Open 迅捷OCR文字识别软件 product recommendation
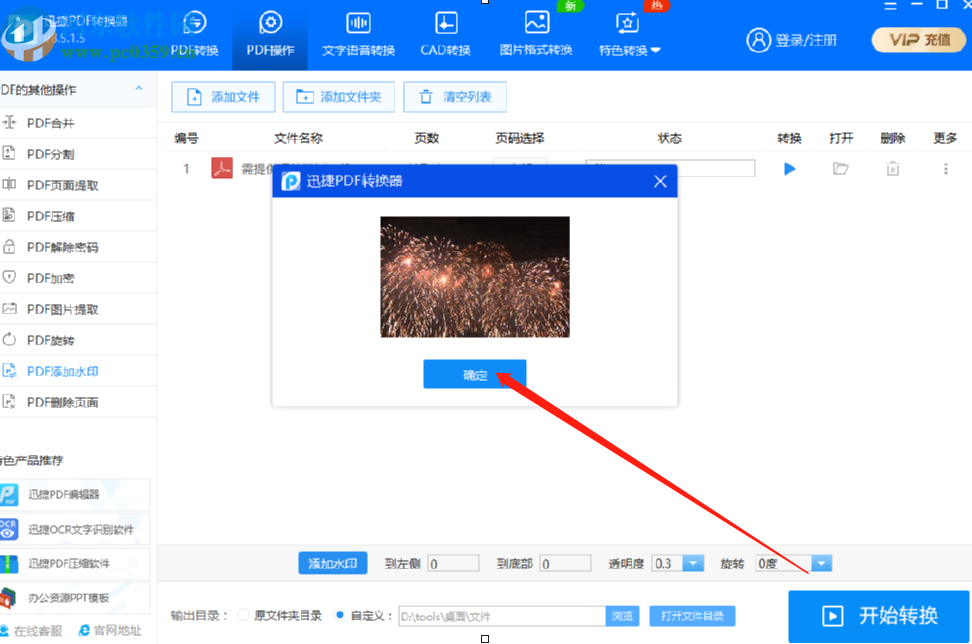This screenshot has height=644, width=972. tap(74, 529)
